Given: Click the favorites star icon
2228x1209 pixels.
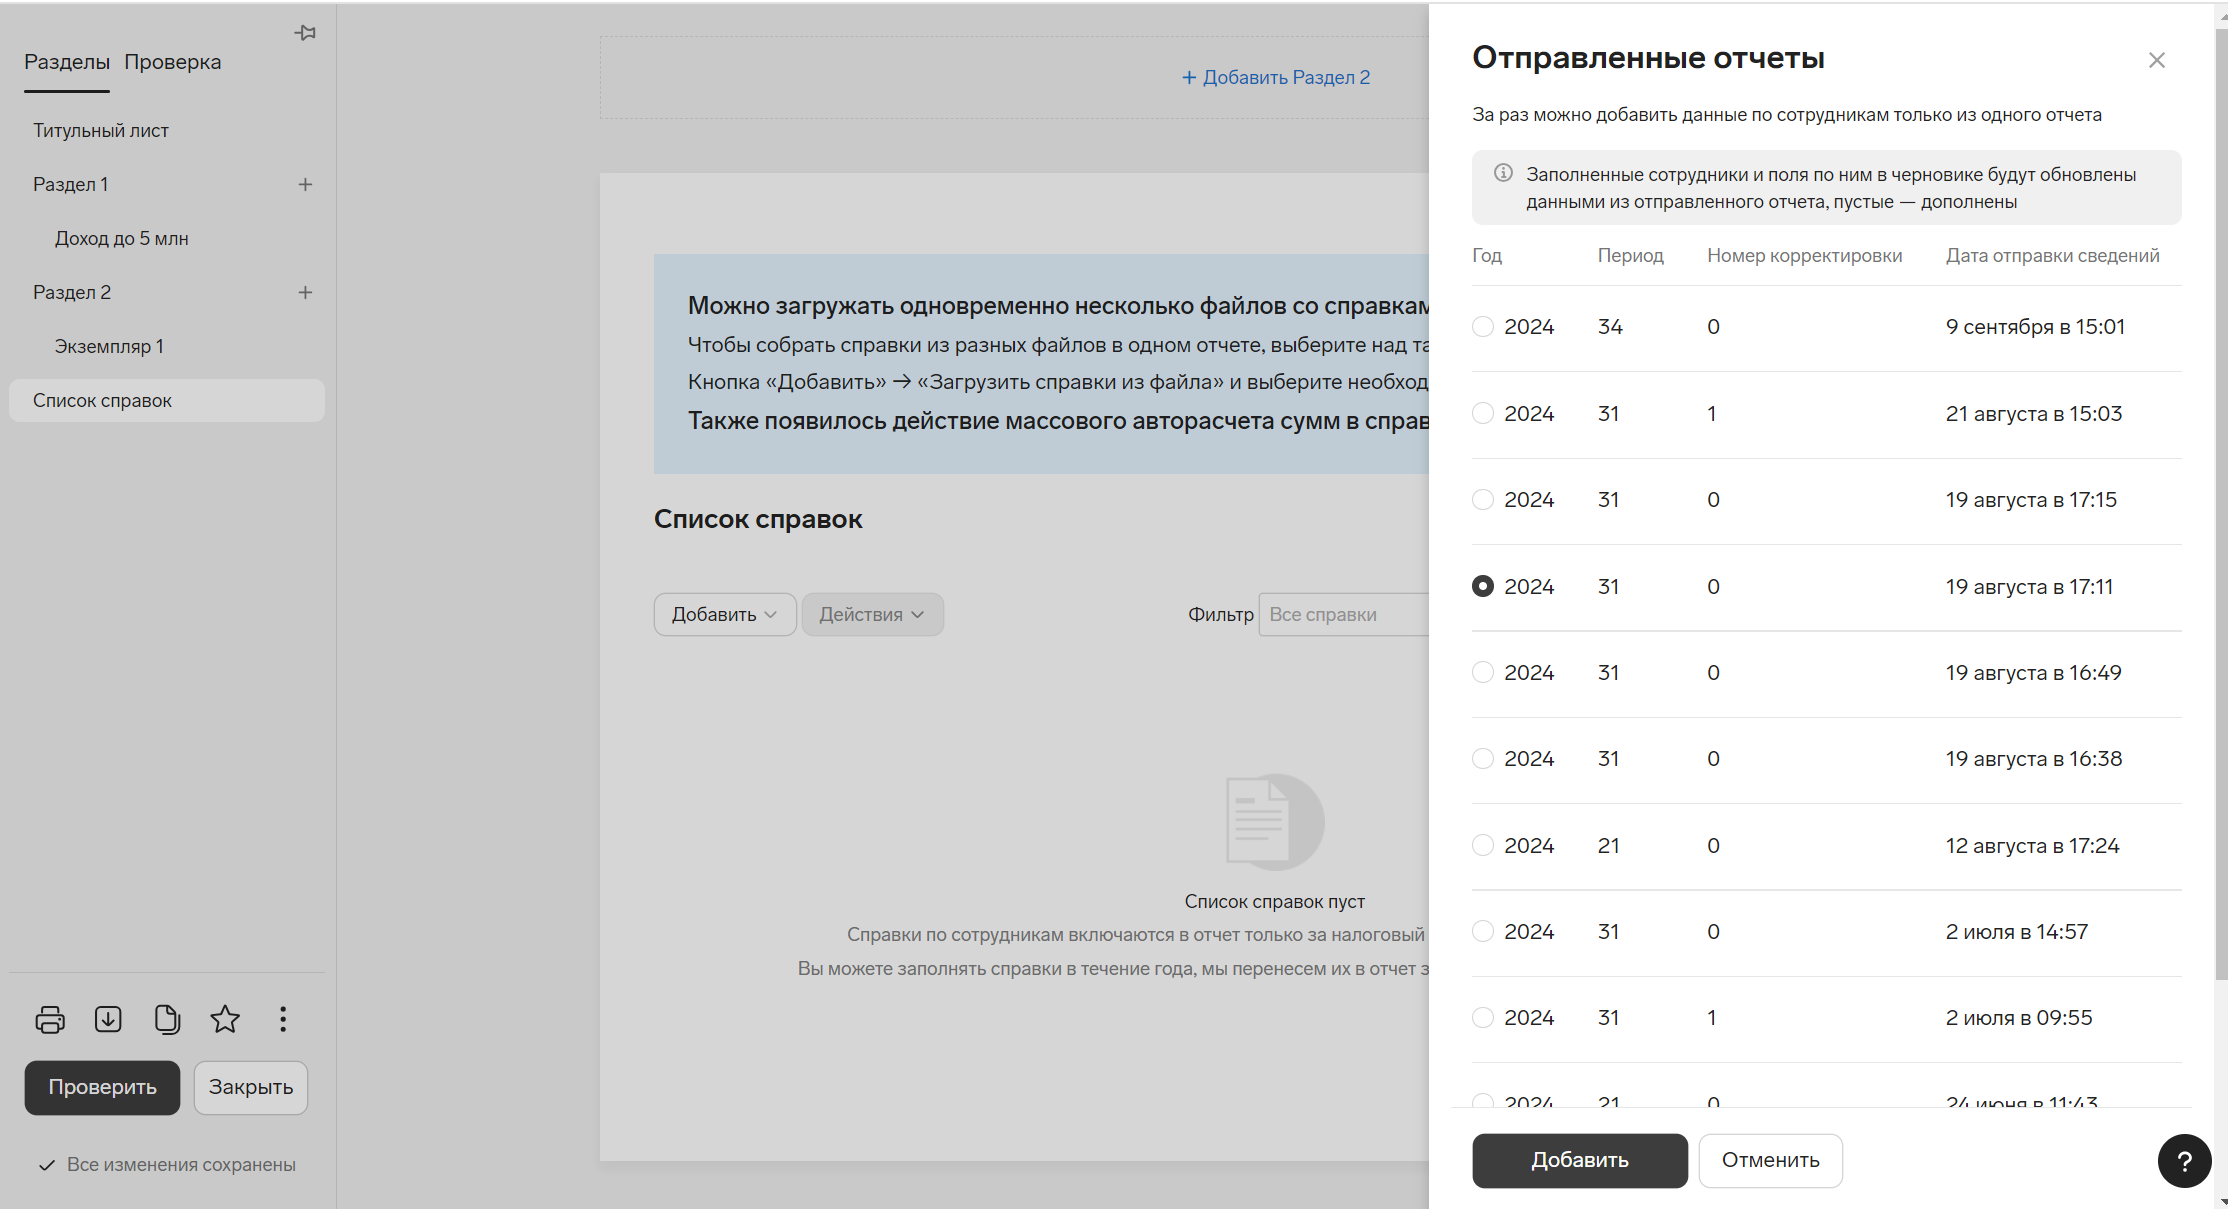Looking at the screenshot, I should pyautogui.click(x=225, y=1019).
